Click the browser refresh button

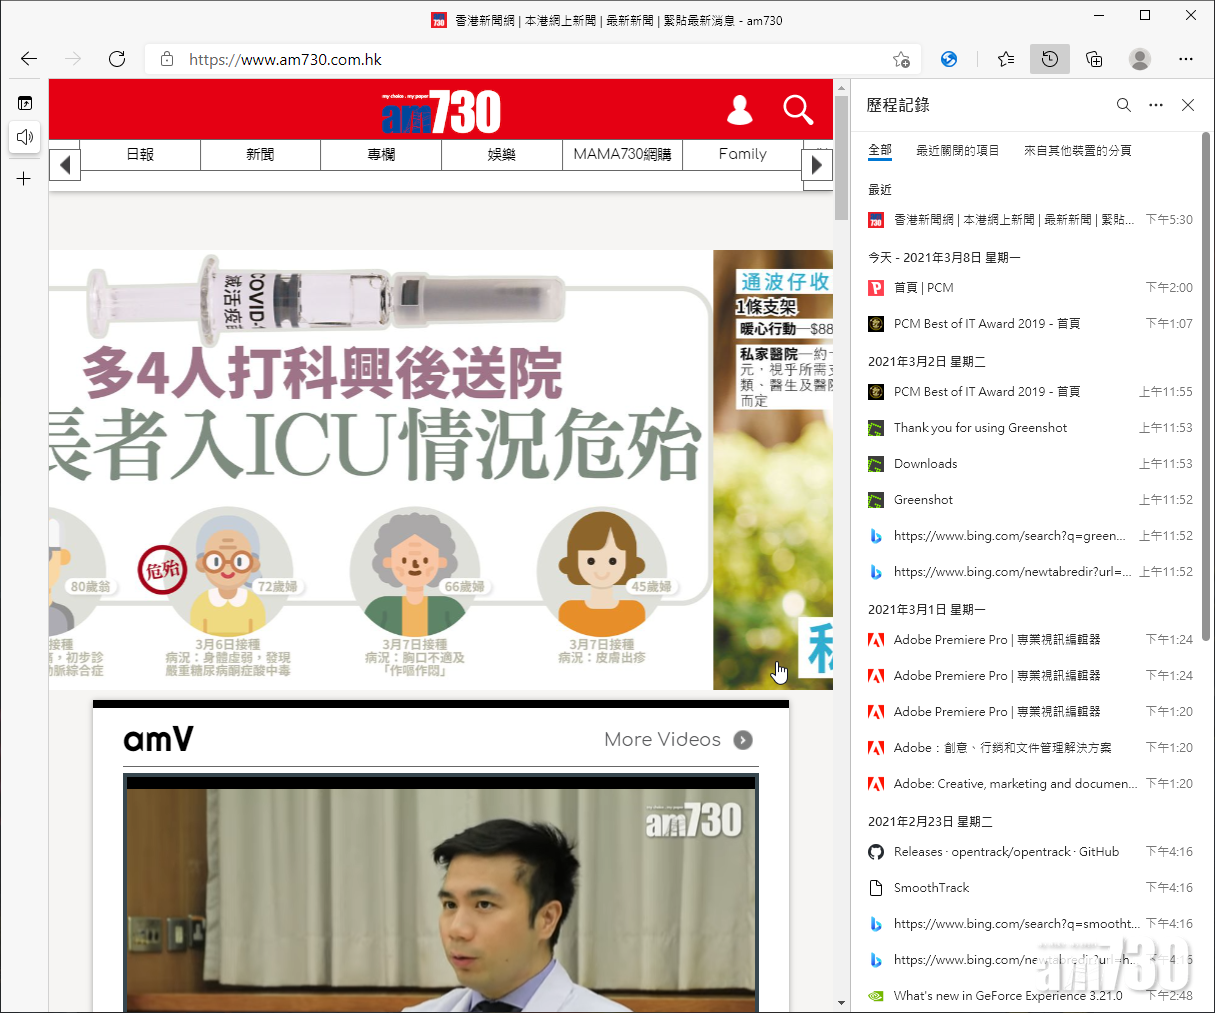coord(117,59)
